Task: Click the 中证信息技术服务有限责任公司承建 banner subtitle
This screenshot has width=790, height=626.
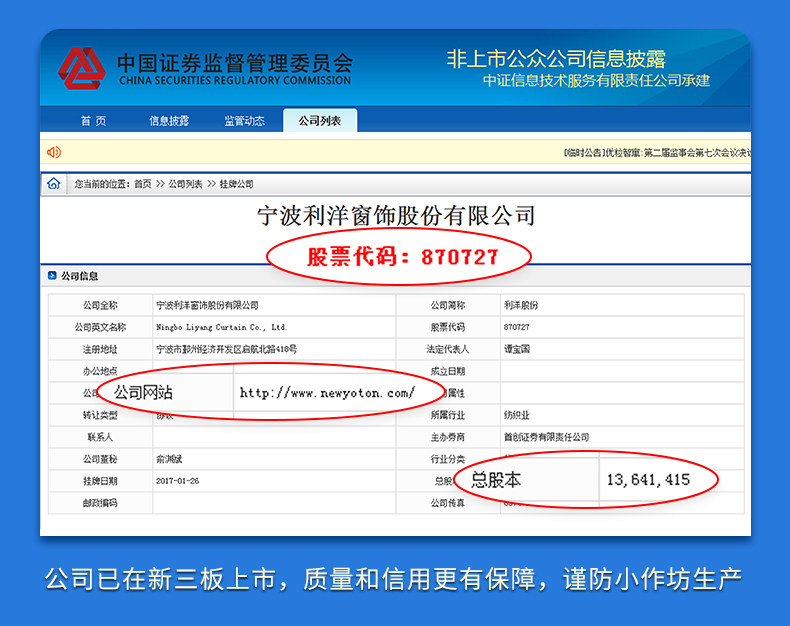Action: tap(597, 81)
